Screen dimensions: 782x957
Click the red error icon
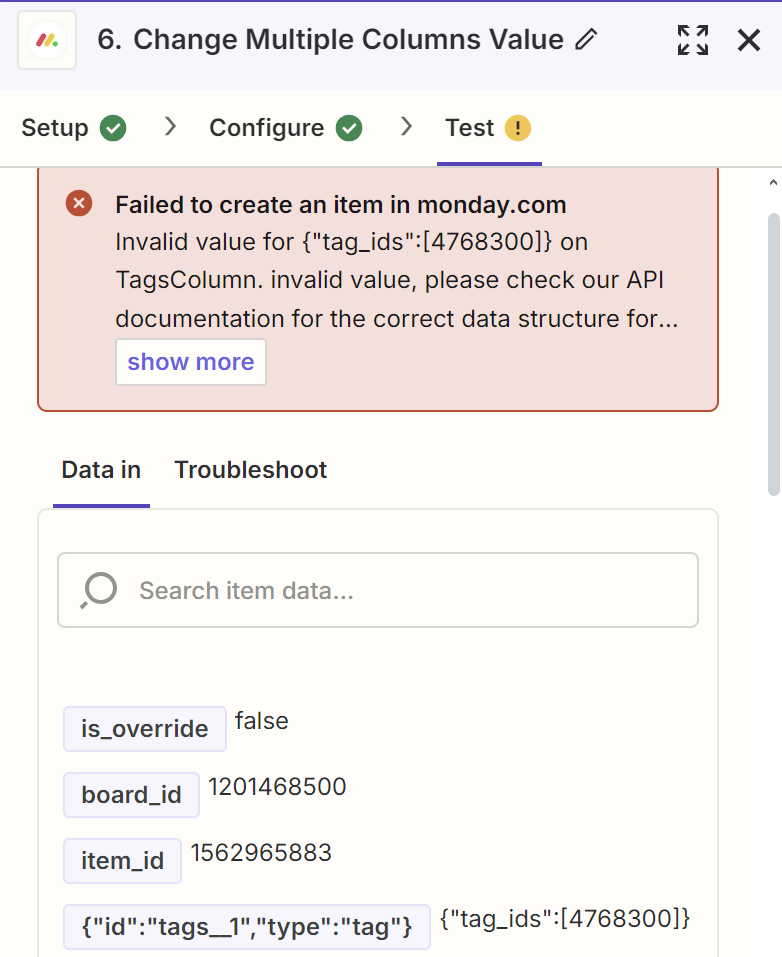[x=79, y=203]
